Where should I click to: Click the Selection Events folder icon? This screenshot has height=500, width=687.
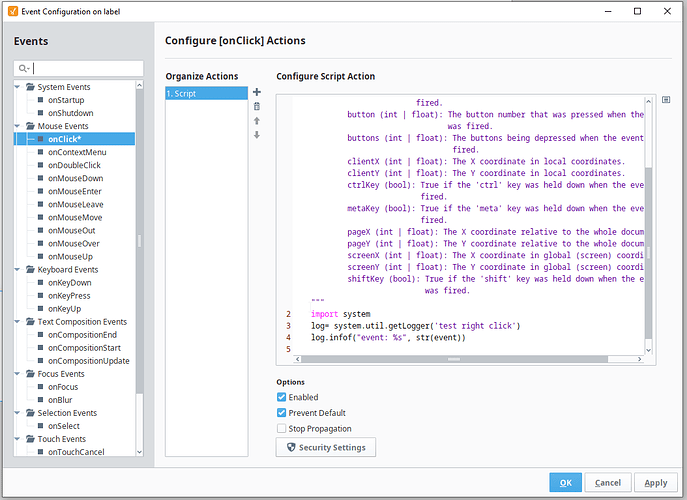pyautogui.click(x=30, y=412)
